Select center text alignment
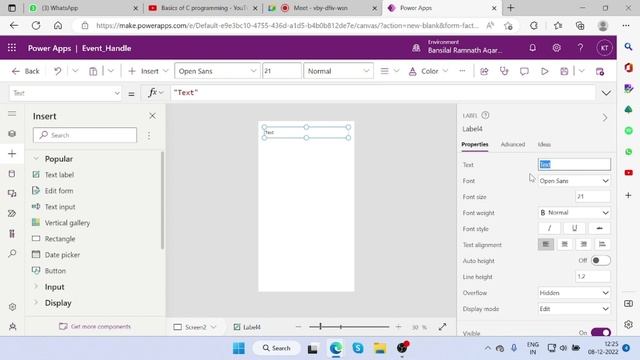640x360 pixels. tap(564, 244)
